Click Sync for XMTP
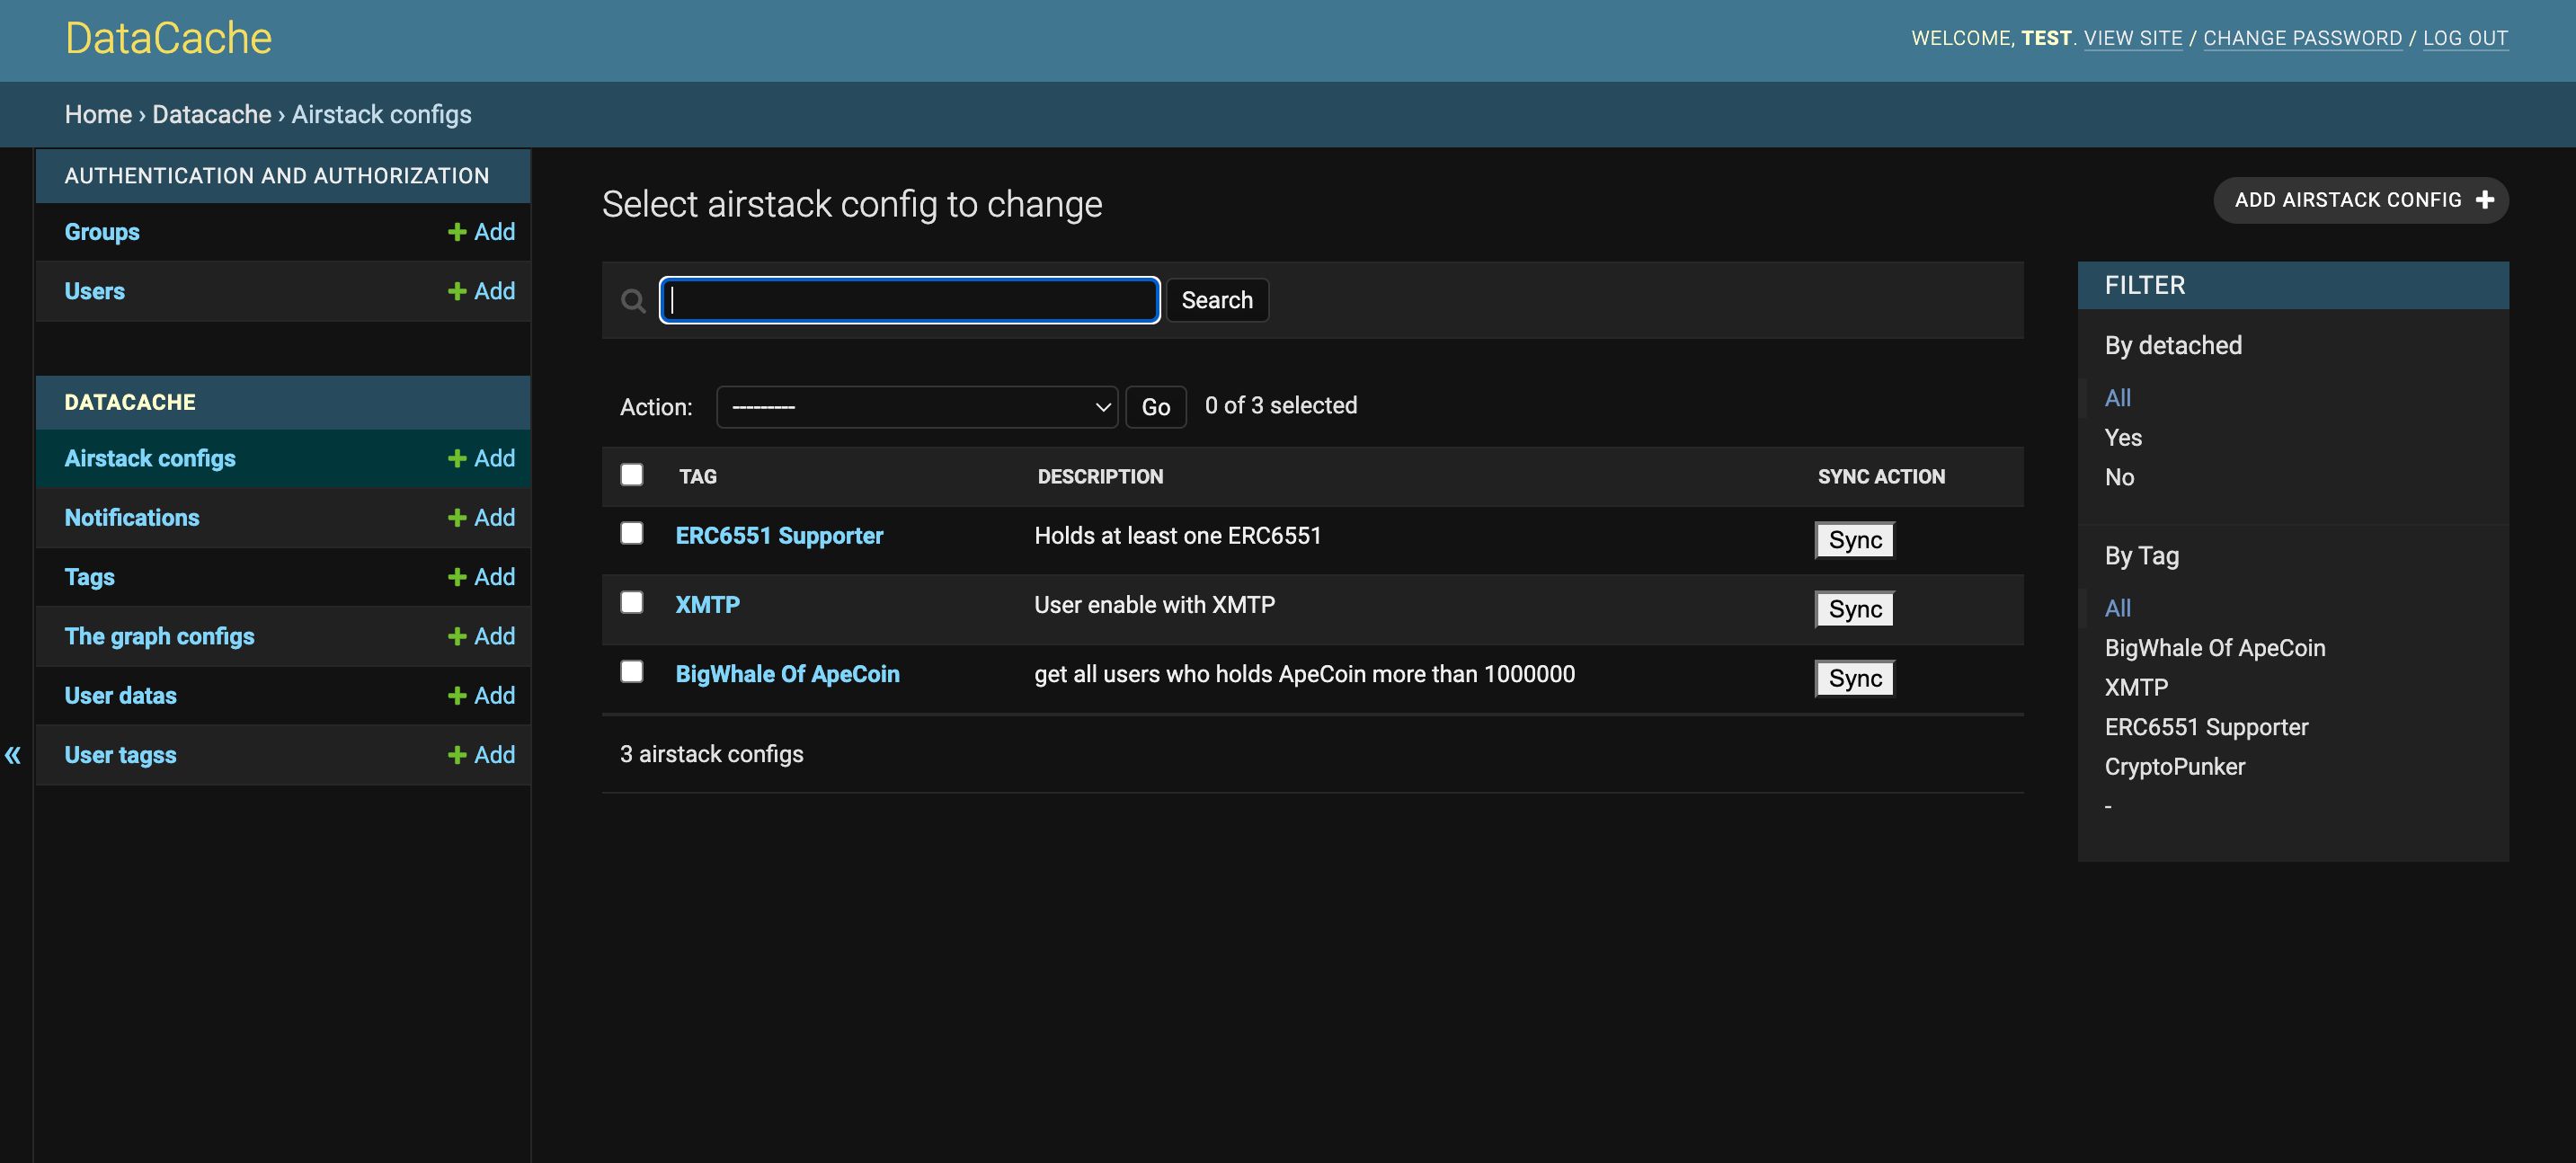This screenshot has width=2576, height=1163. 1855,609
